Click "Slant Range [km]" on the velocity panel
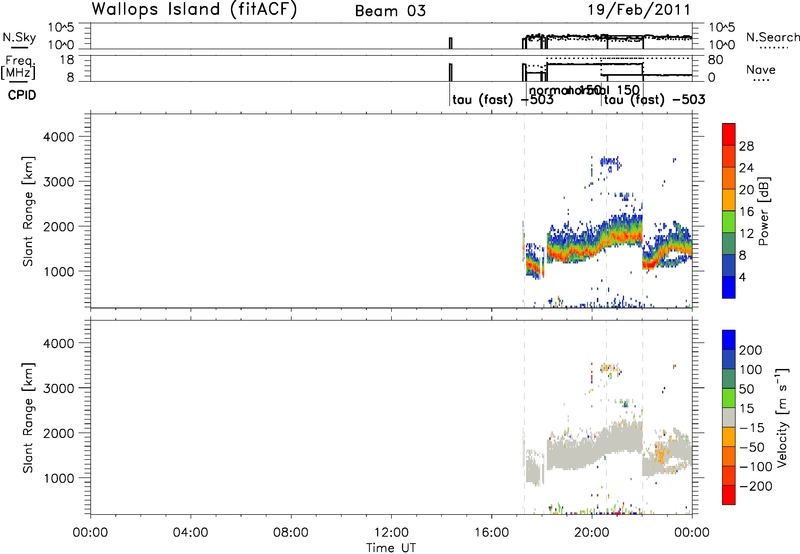Screen dimensions: 800x554 point(28,418)
